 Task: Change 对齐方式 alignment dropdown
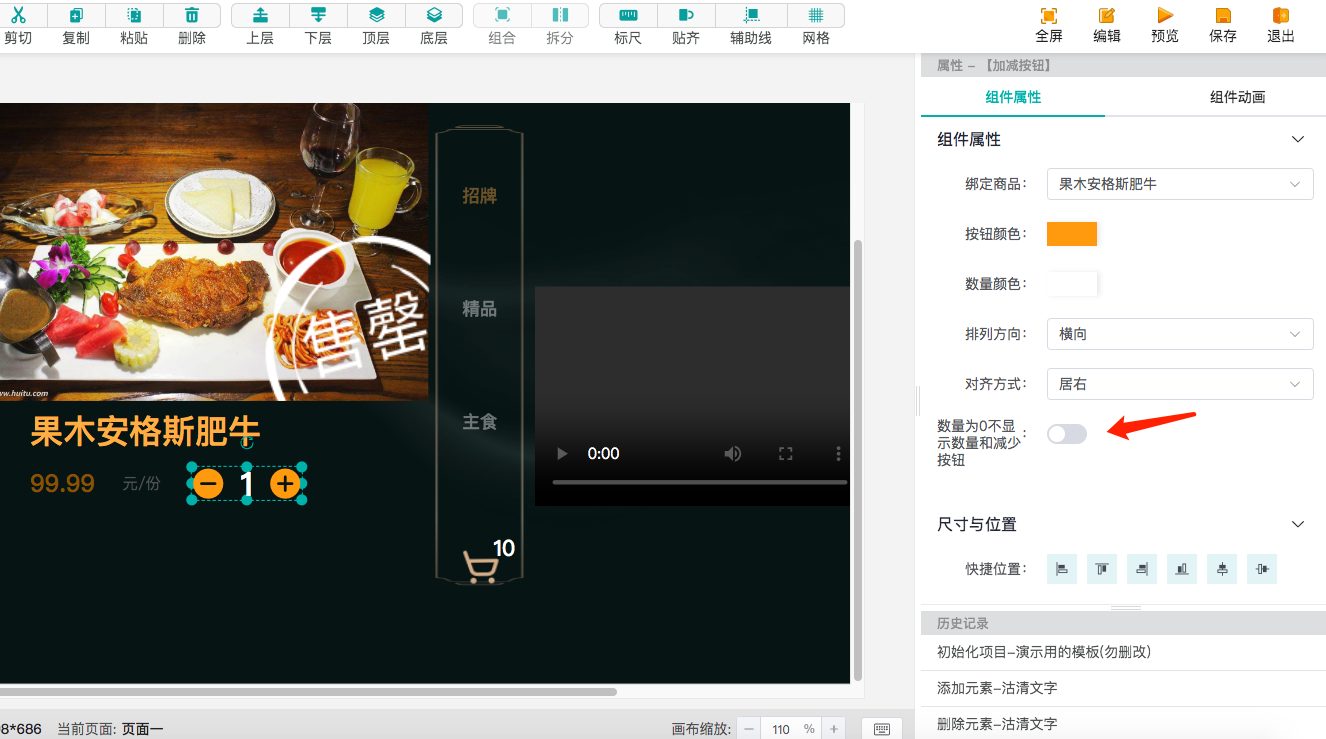click(x=1180, y=383)
